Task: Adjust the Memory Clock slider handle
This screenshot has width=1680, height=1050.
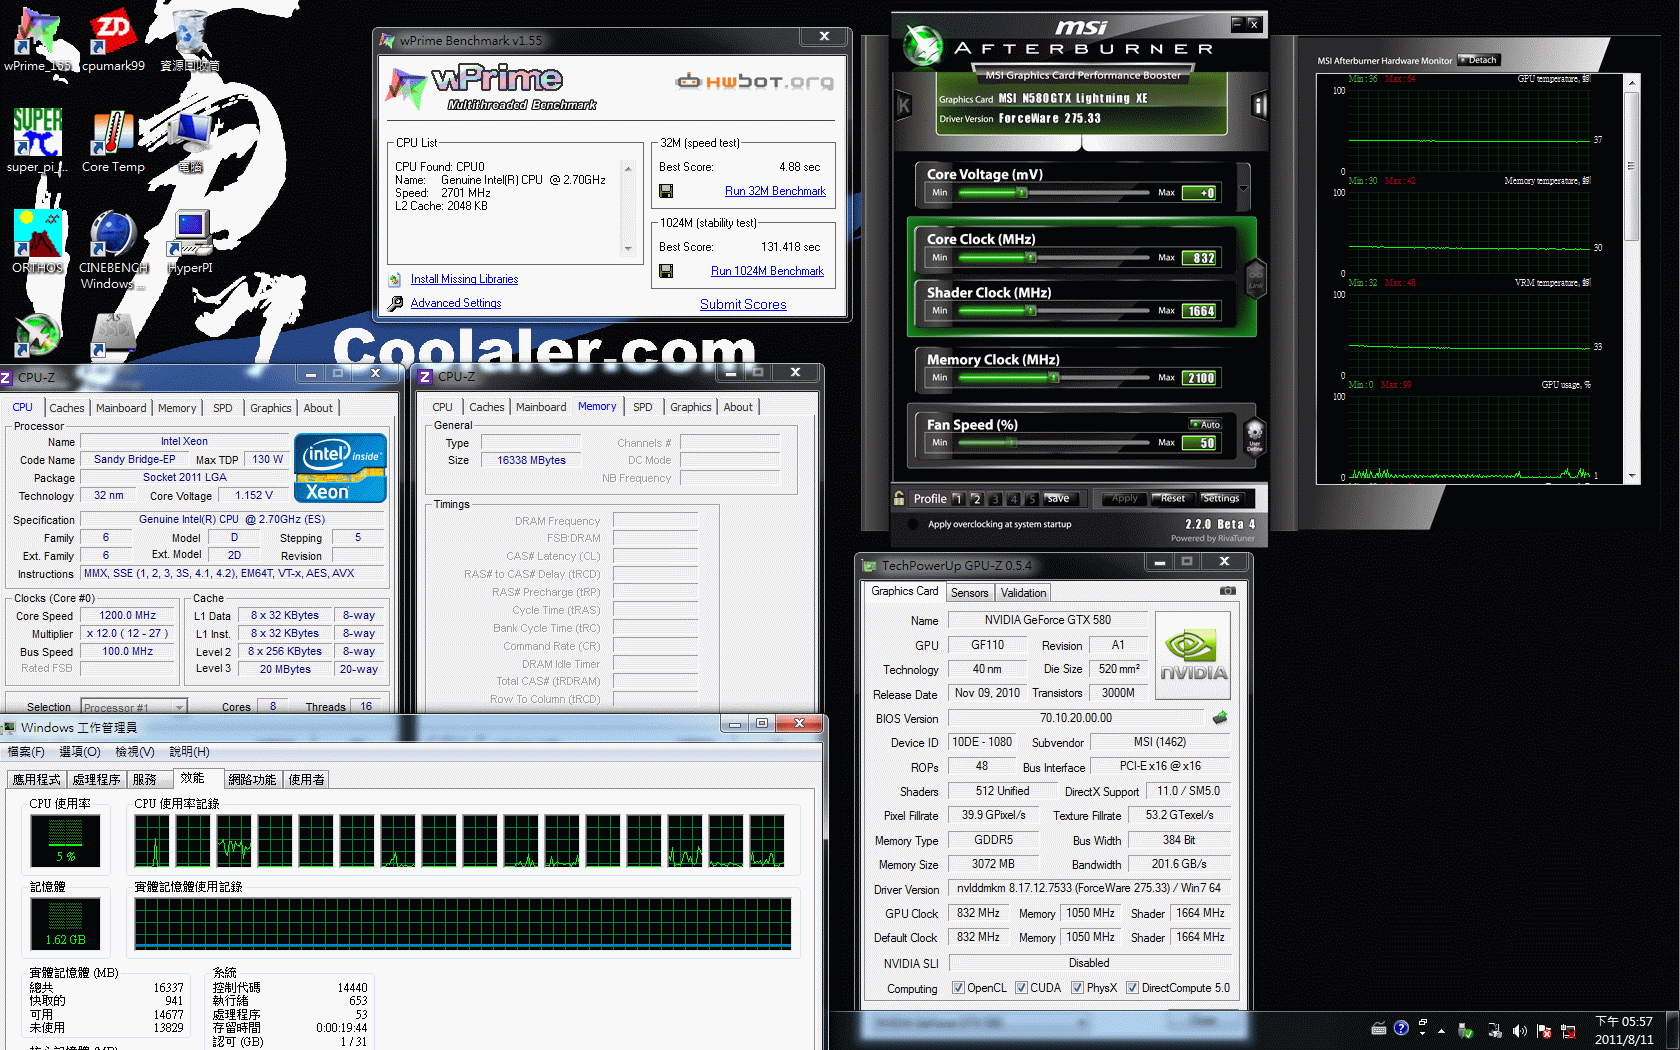Action: pyautogui.click(x=1054, y=378)
